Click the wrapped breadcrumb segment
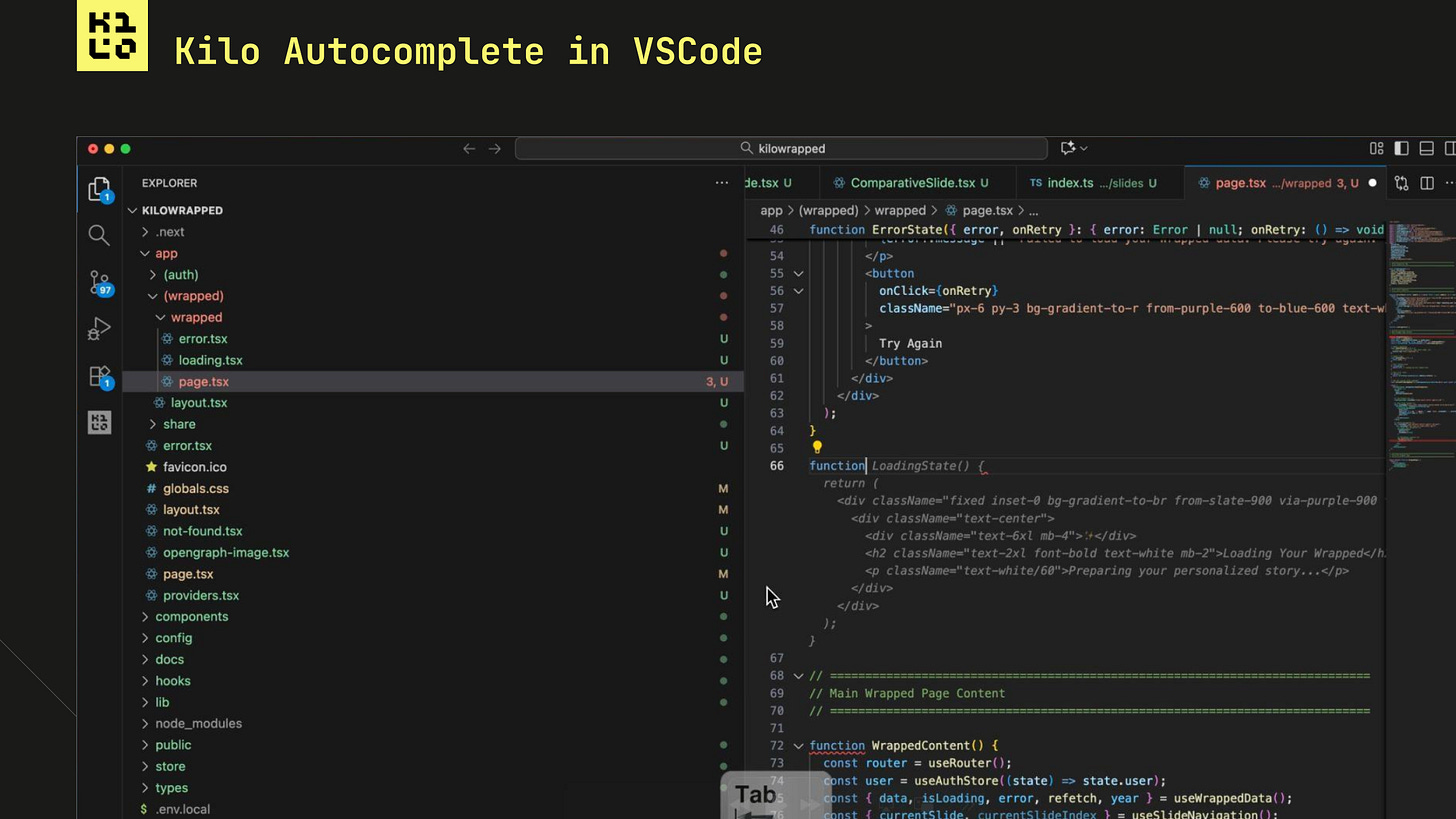The image size is (1456, 819). tap(900, 211)
